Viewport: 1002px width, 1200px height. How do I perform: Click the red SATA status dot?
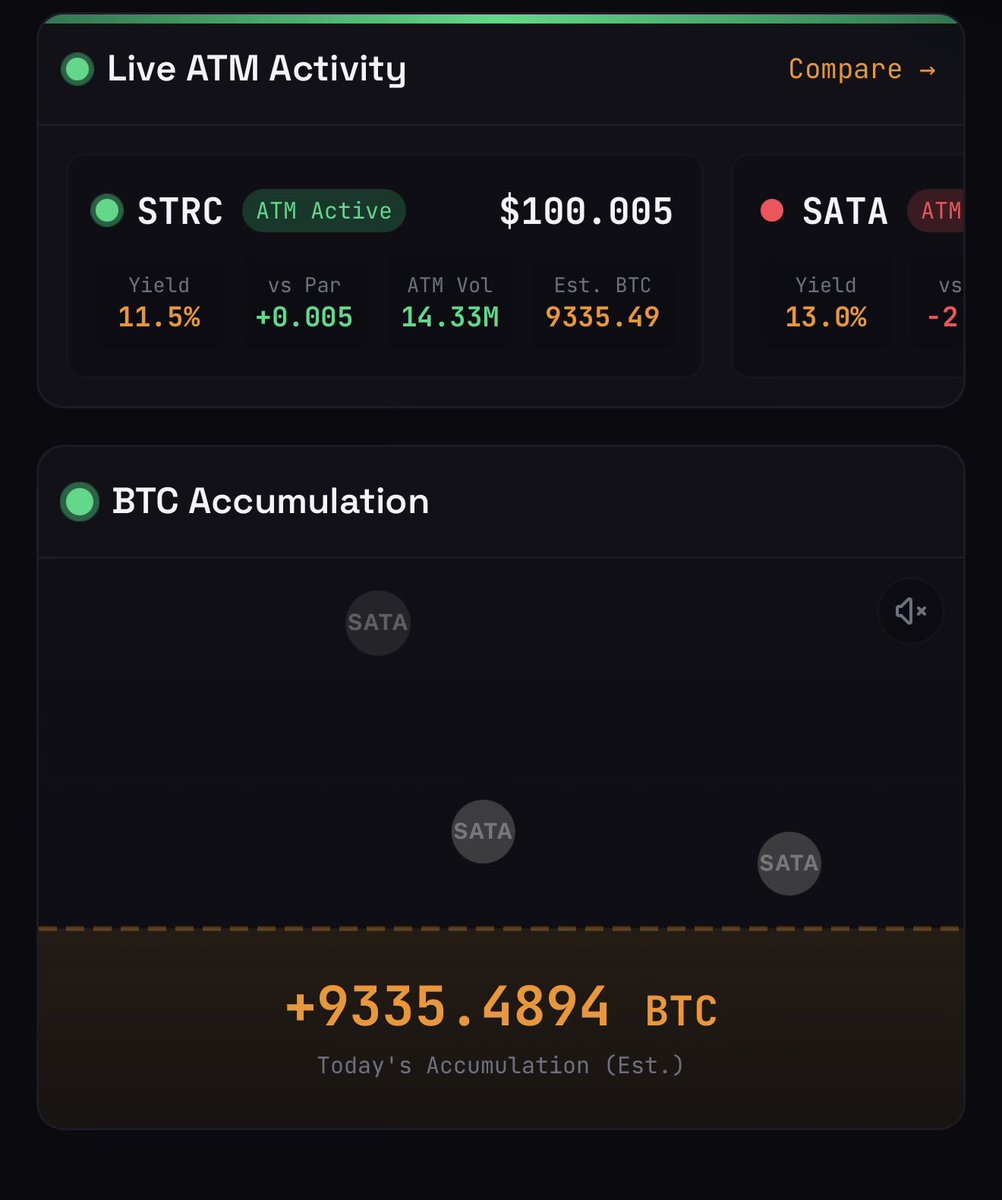(x=772, y=210)
